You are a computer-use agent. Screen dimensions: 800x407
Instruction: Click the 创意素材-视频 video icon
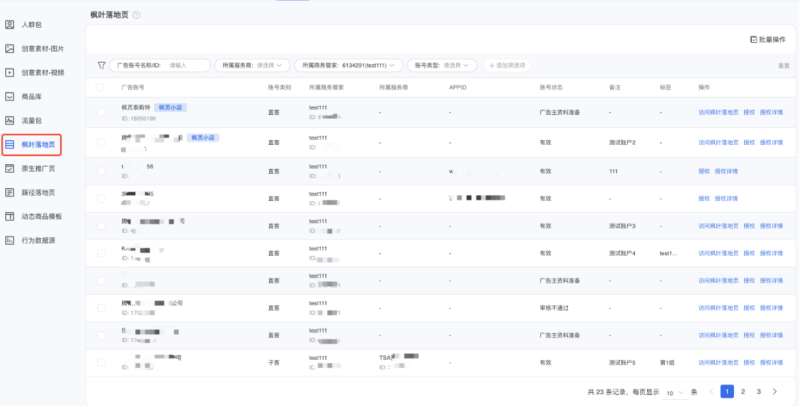coord(10,72)
